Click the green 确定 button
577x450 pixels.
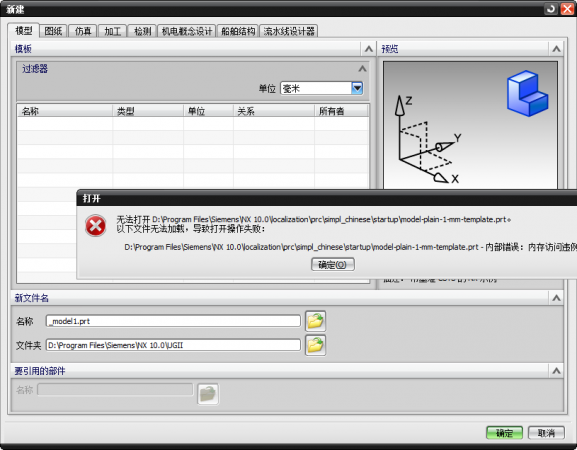pyautogui.click(x=504, y=433)
